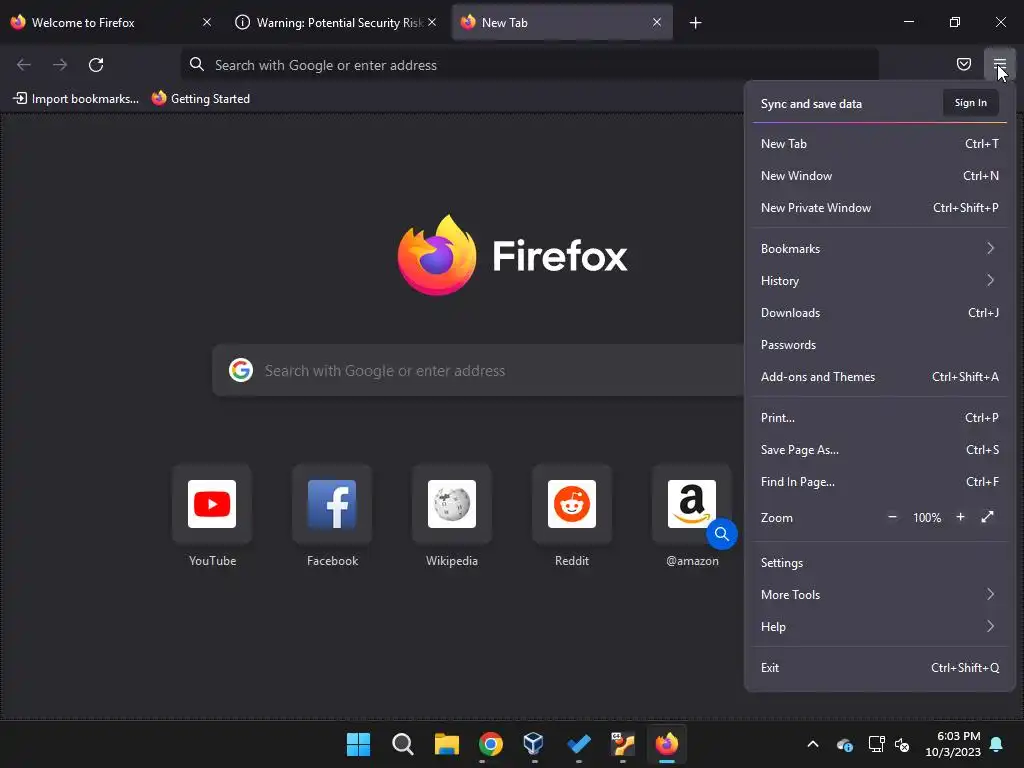Image resolution: width=1024 pixels, height=768 pixels.
Task: Open a new tab with plus button
Action: 696,23
